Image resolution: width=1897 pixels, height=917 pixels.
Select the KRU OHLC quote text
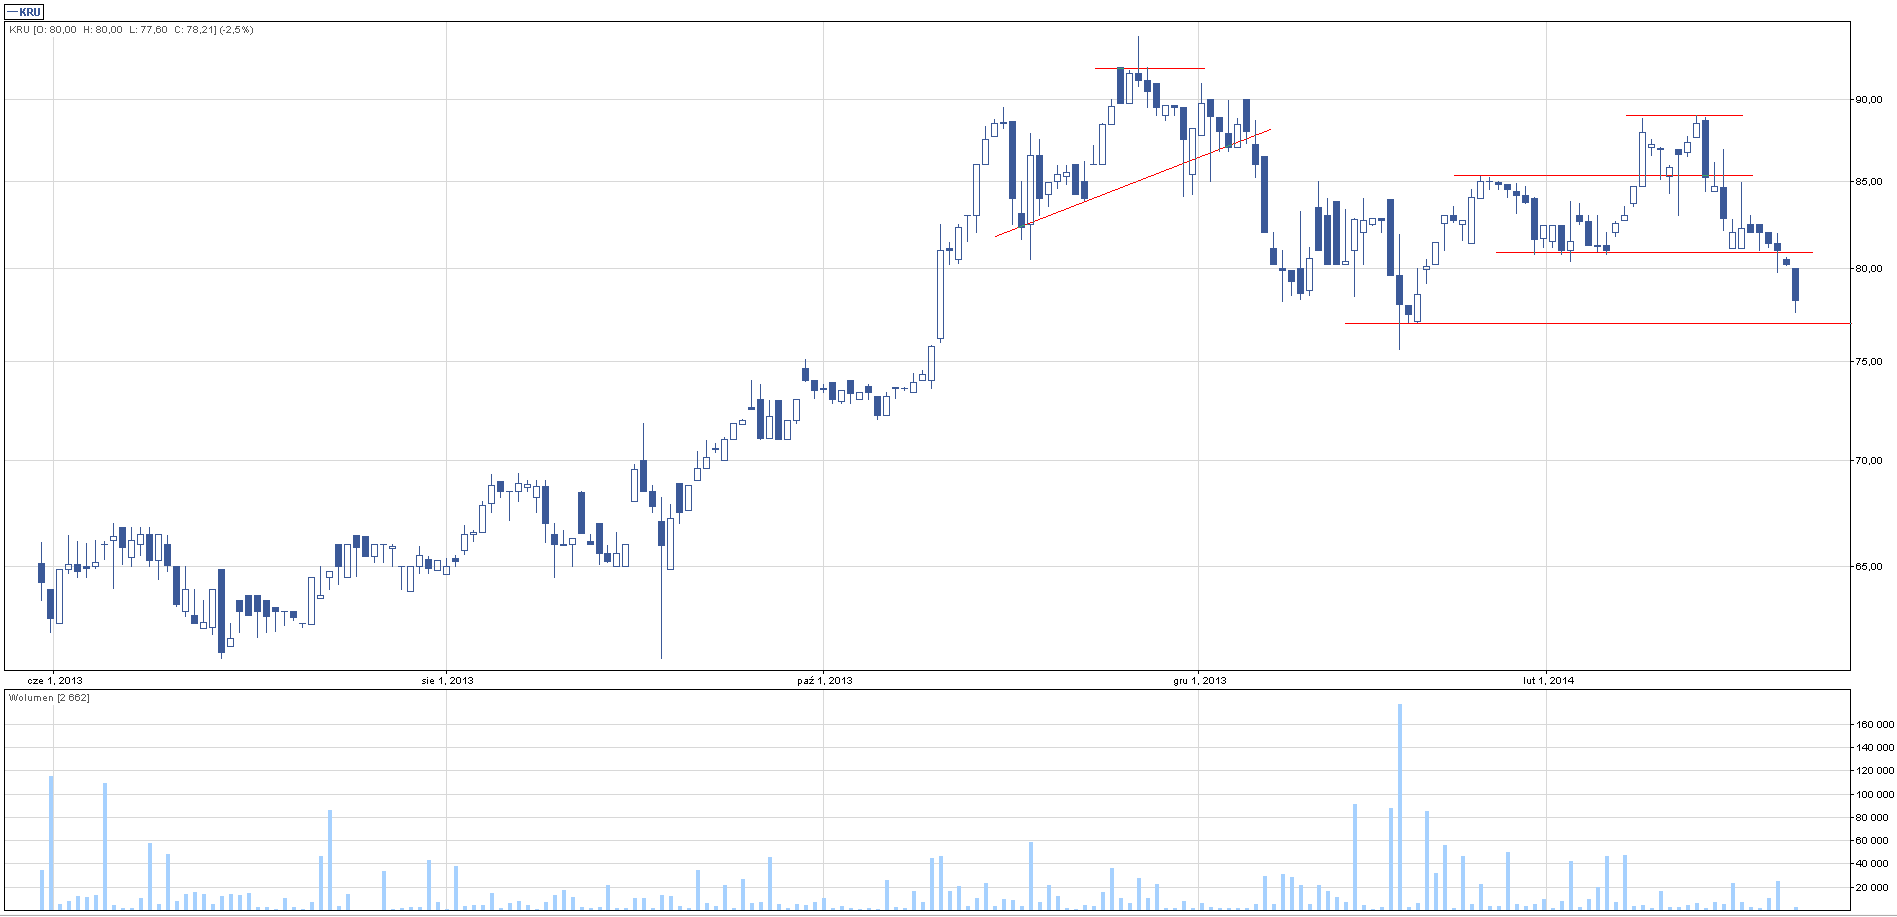point(131,30)
